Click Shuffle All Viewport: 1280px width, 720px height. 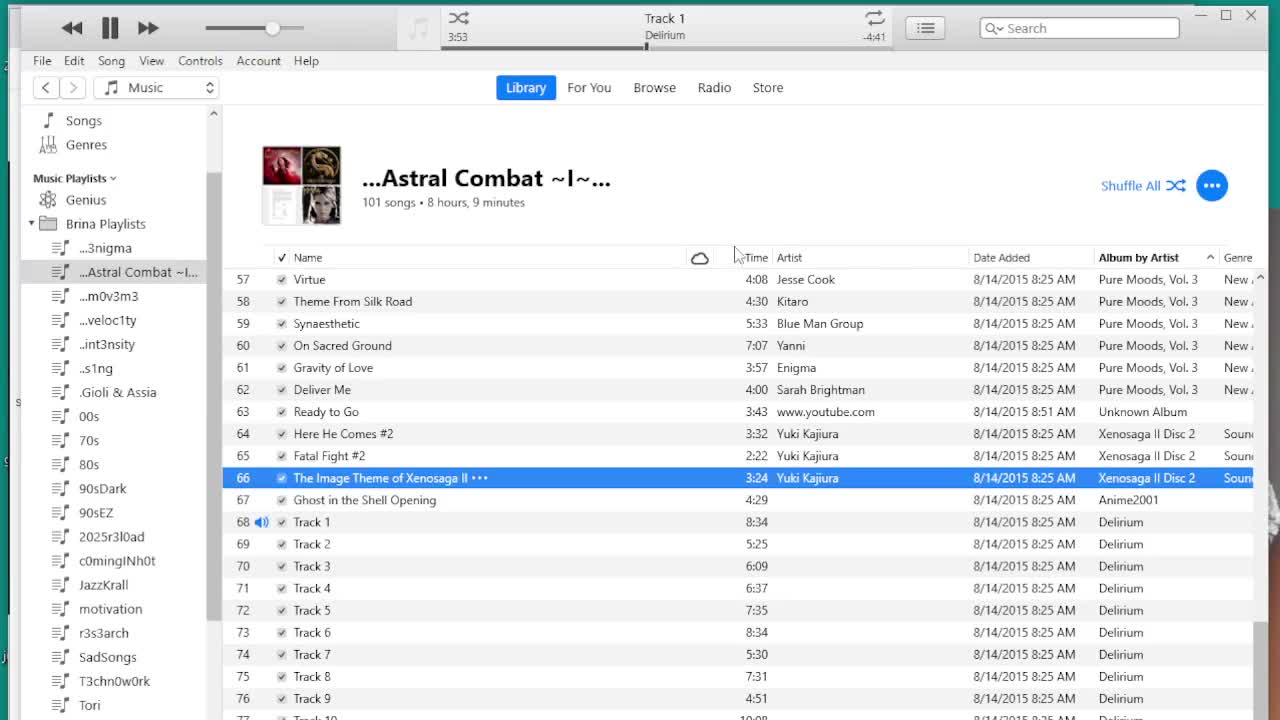[1143, 186]
